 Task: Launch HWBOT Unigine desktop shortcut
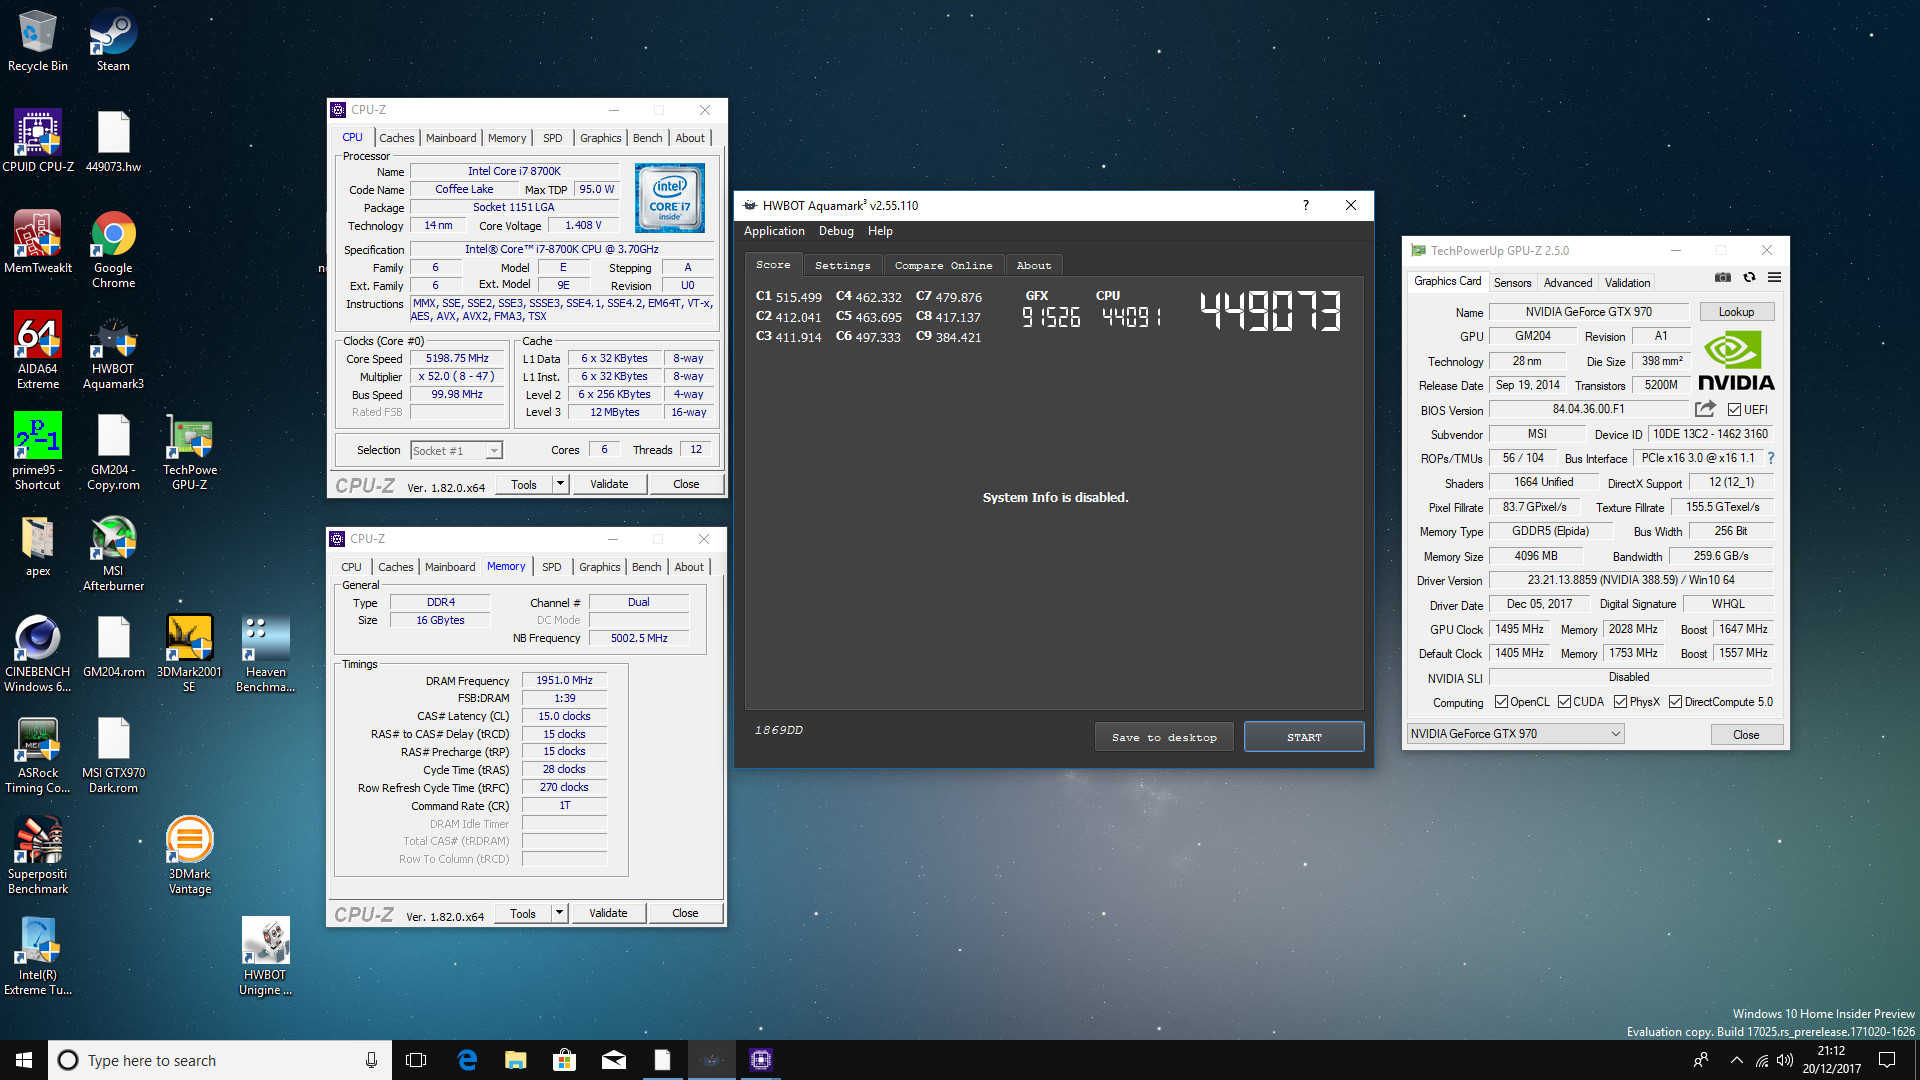pos(265,956)
